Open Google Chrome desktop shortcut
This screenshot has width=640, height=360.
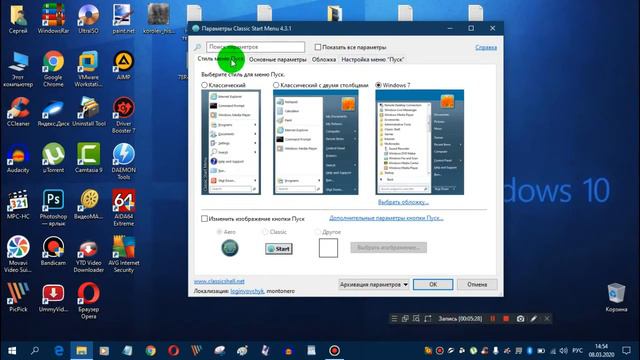[53, 69]
